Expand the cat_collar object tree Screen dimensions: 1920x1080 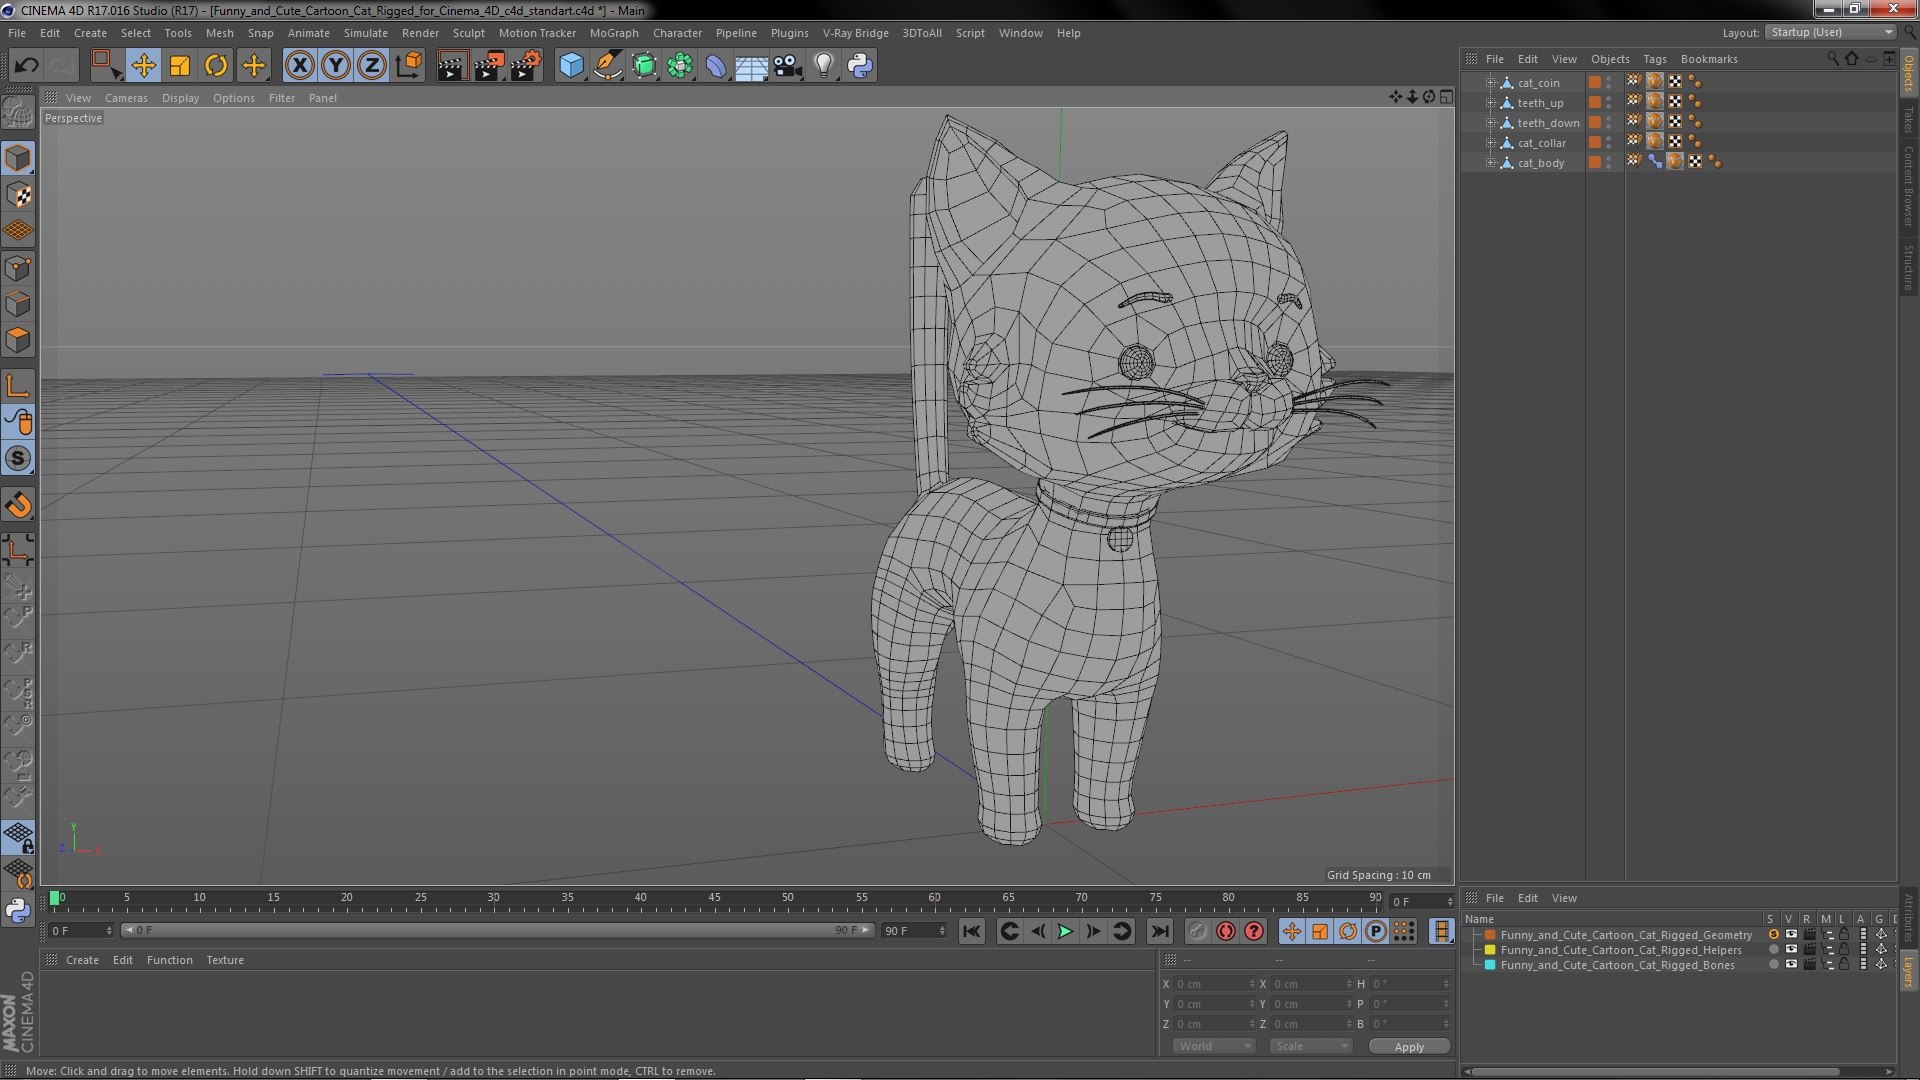coord(1490,143)
